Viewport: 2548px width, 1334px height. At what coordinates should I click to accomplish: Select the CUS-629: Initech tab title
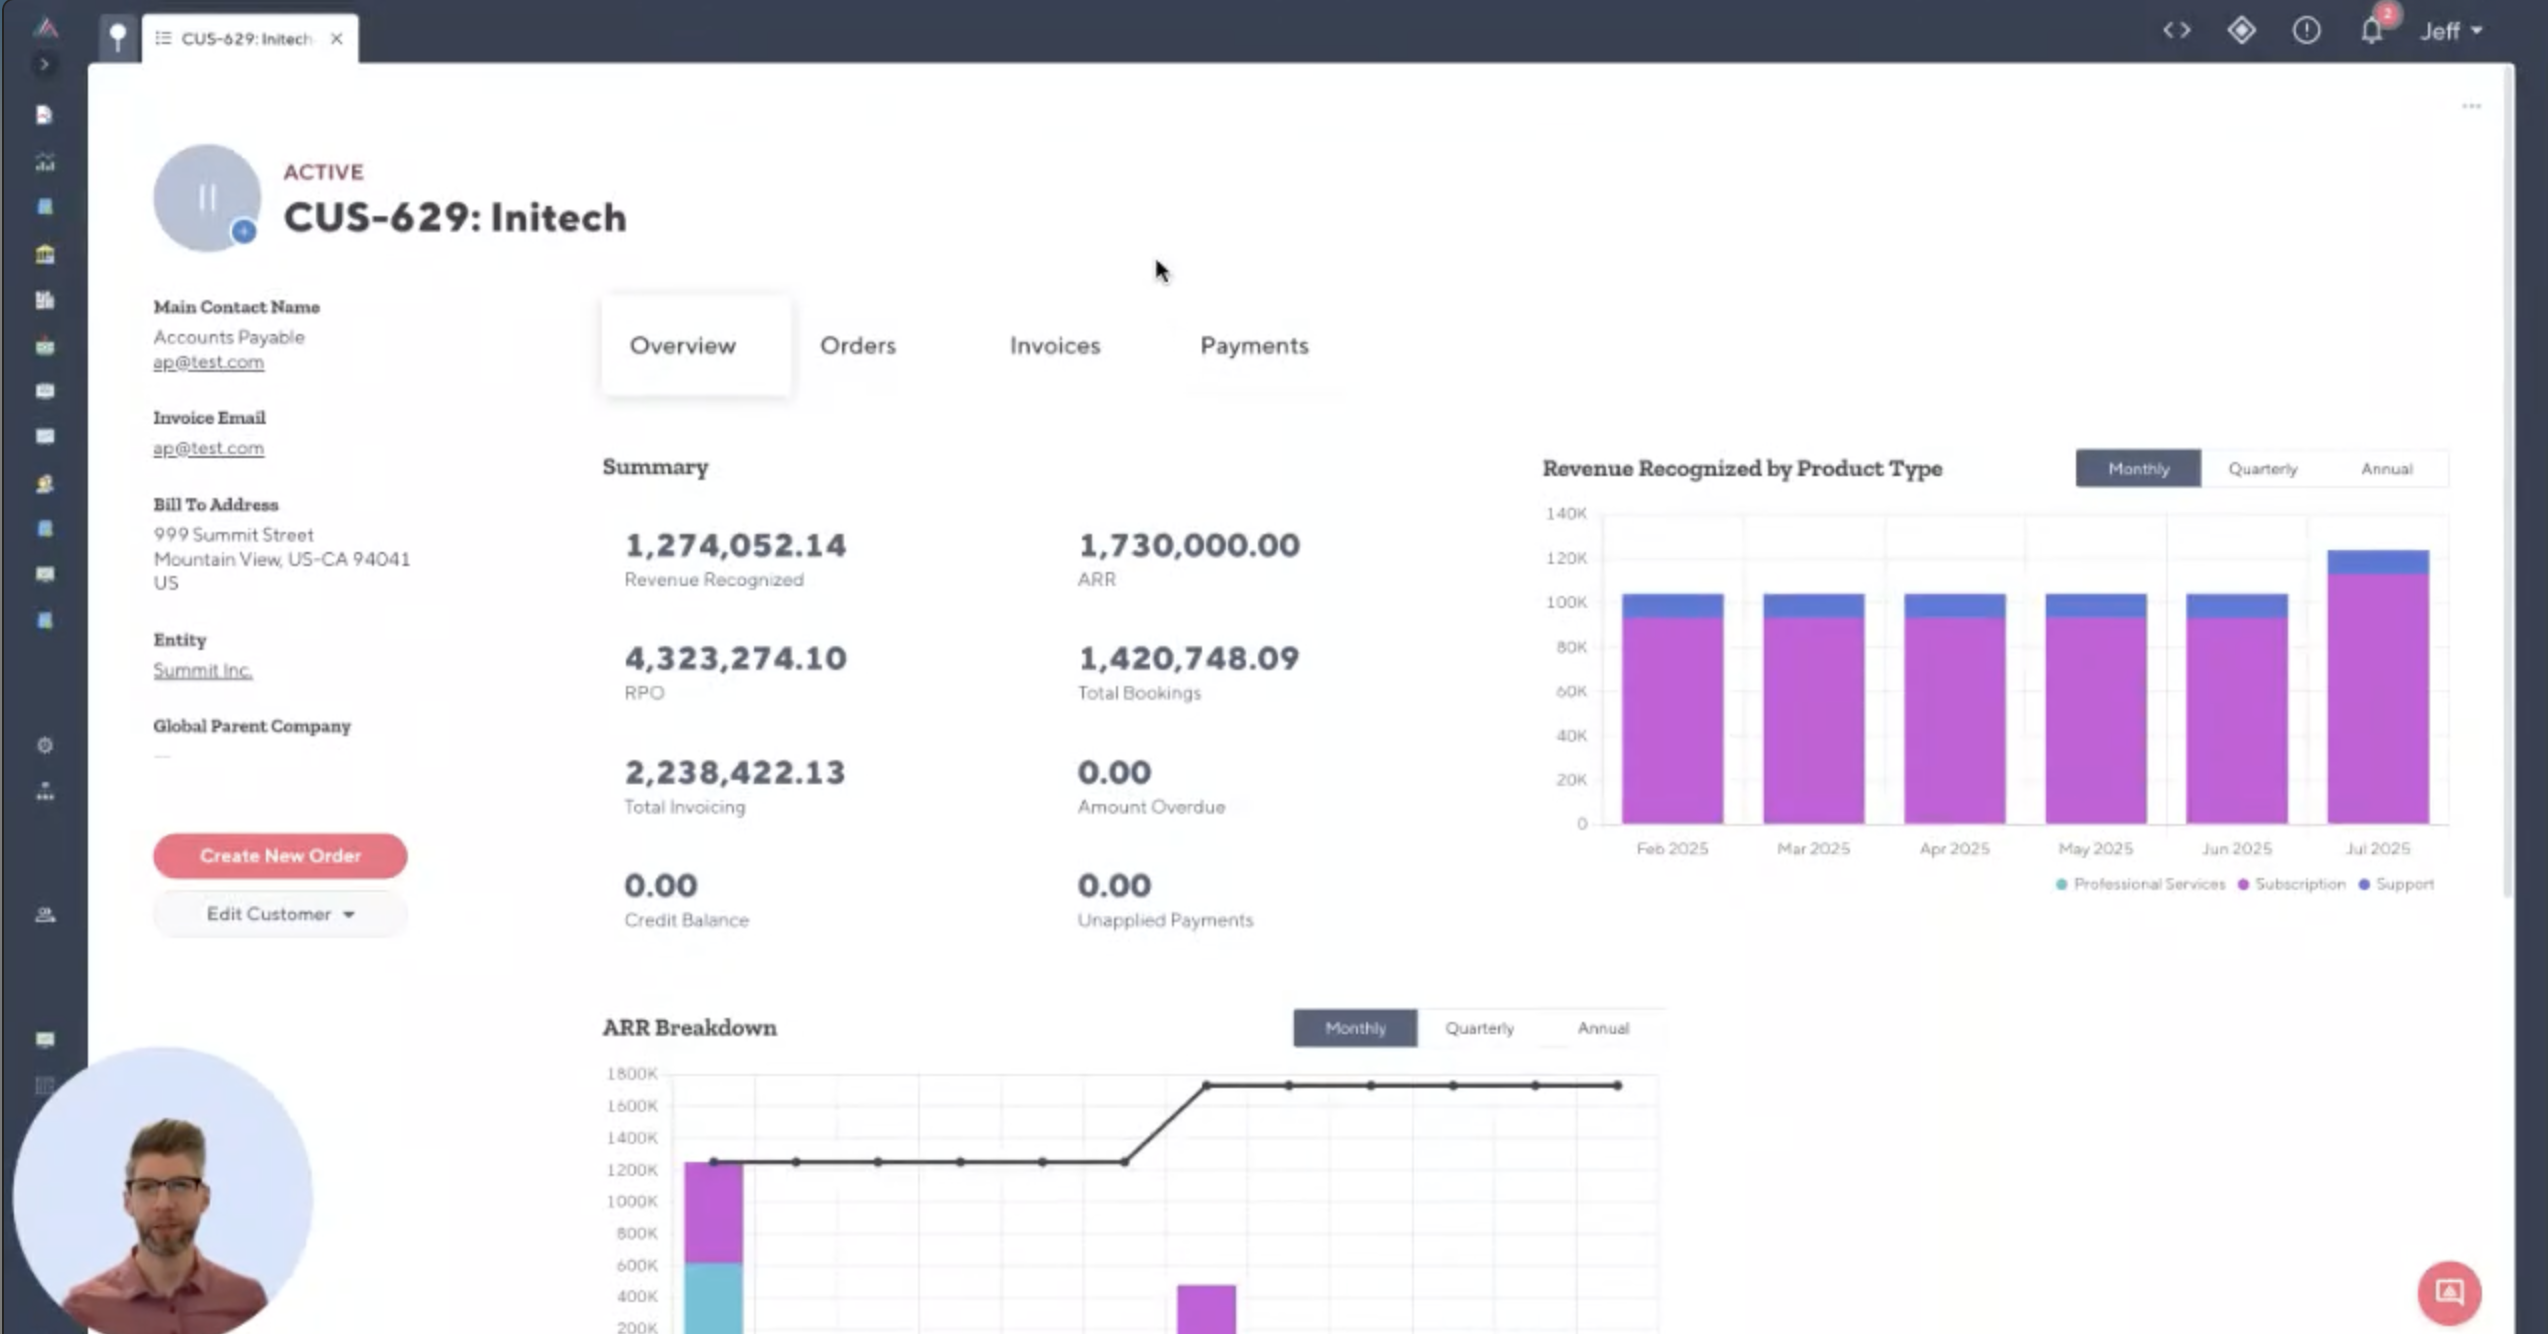(247, 38)
